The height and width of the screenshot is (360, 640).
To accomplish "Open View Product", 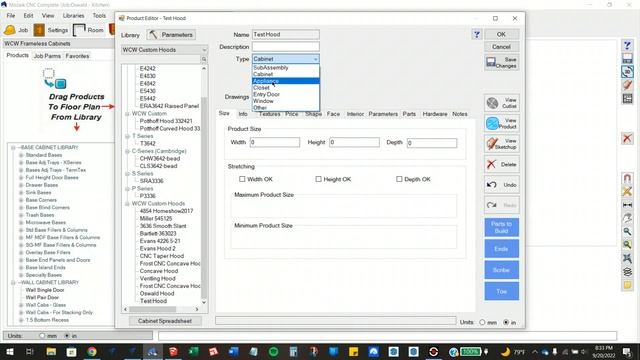I will [501, 123].
